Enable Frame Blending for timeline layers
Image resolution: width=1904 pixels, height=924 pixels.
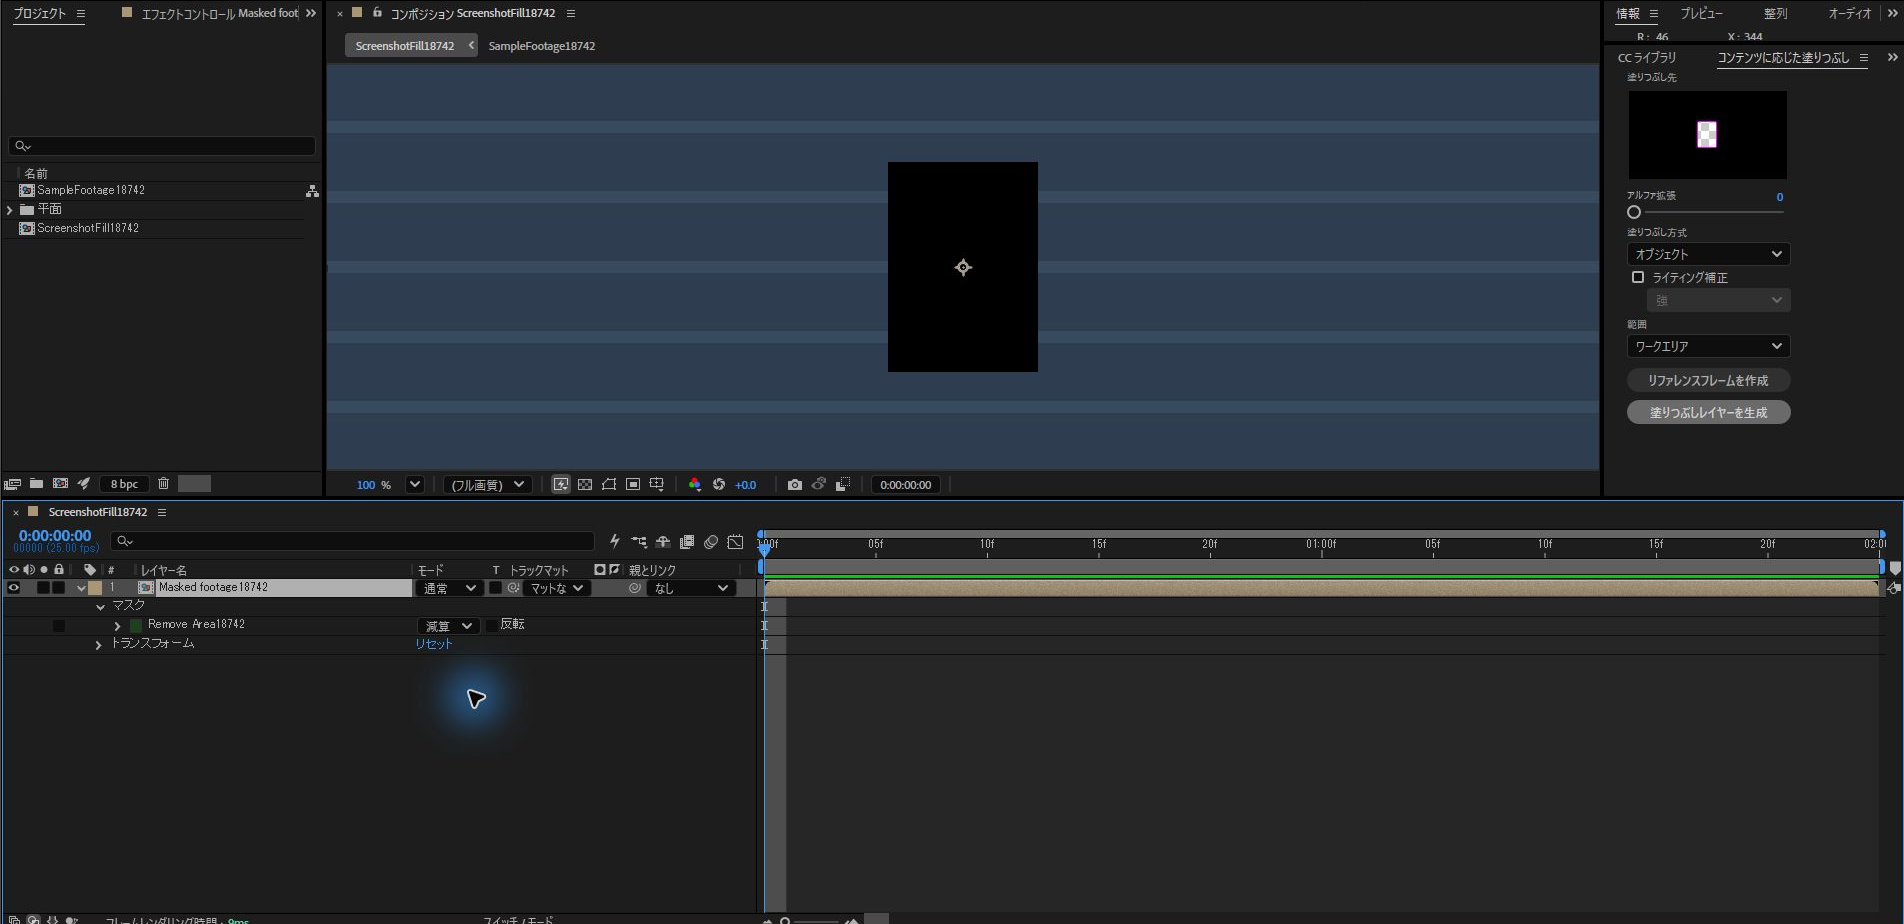(687, 542)
